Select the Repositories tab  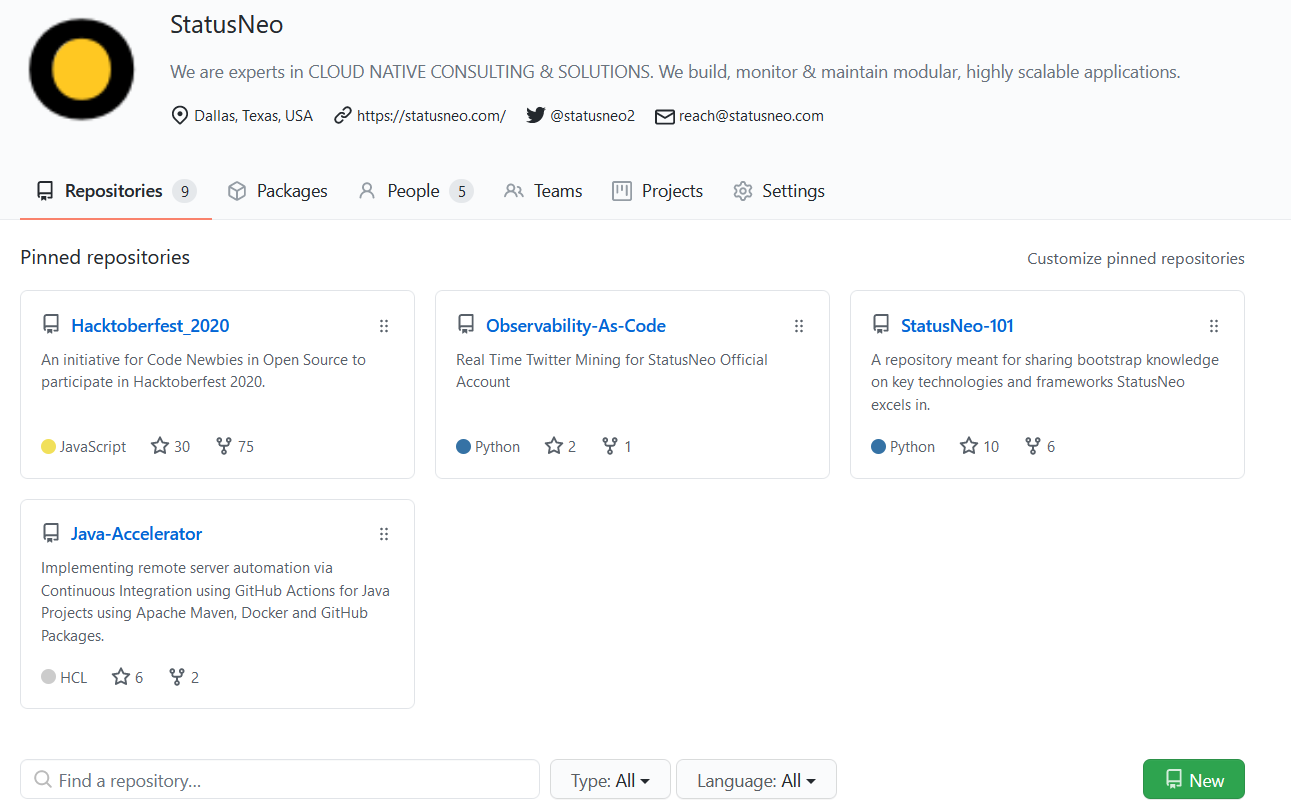point(116,191)
